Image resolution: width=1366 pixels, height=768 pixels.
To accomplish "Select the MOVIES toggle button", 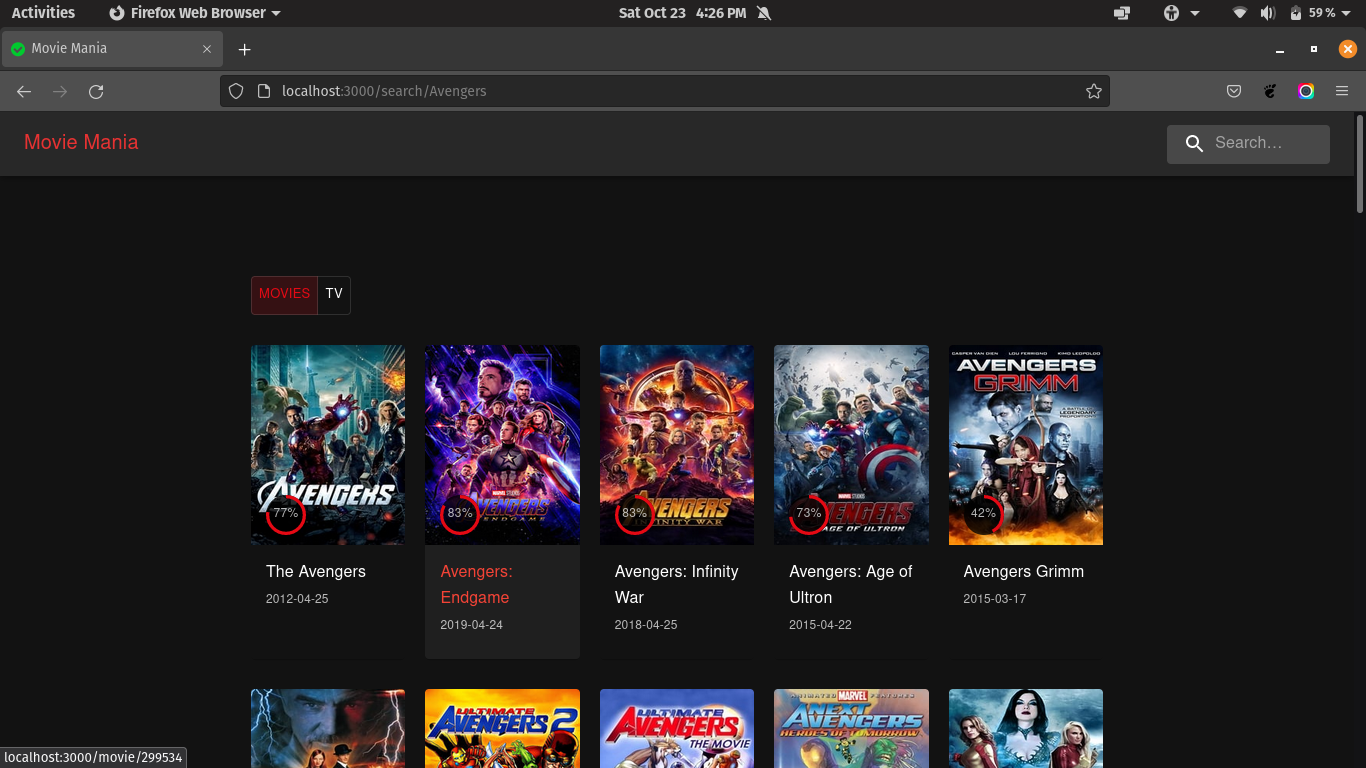I will click(x=284, y=294).
